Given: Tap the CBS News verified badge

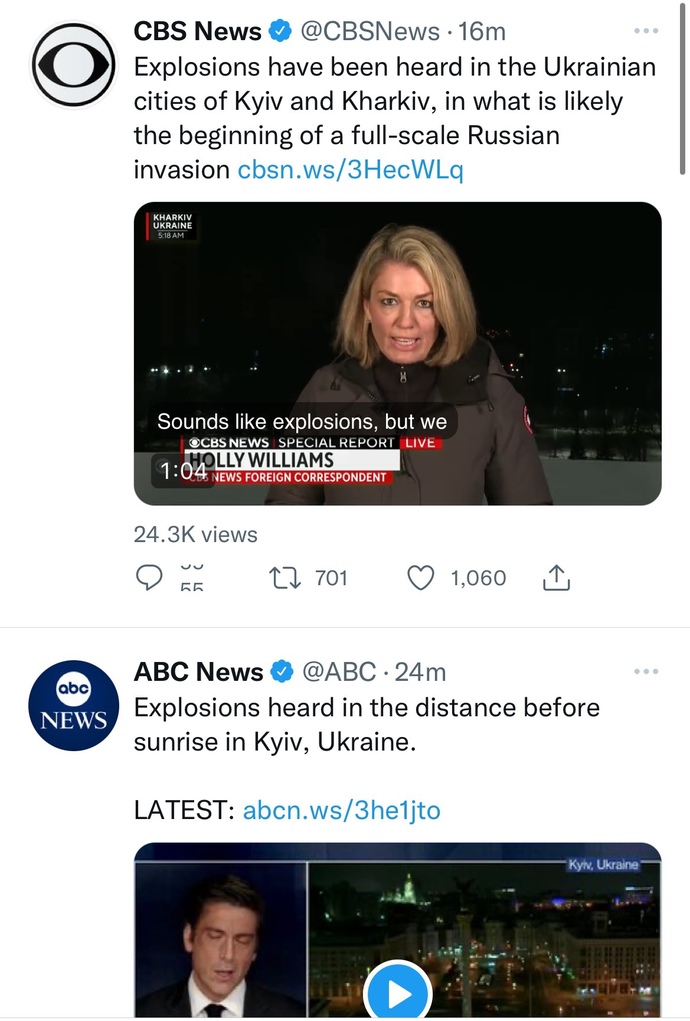Looking at the screenshot, I should click(281, 31).
